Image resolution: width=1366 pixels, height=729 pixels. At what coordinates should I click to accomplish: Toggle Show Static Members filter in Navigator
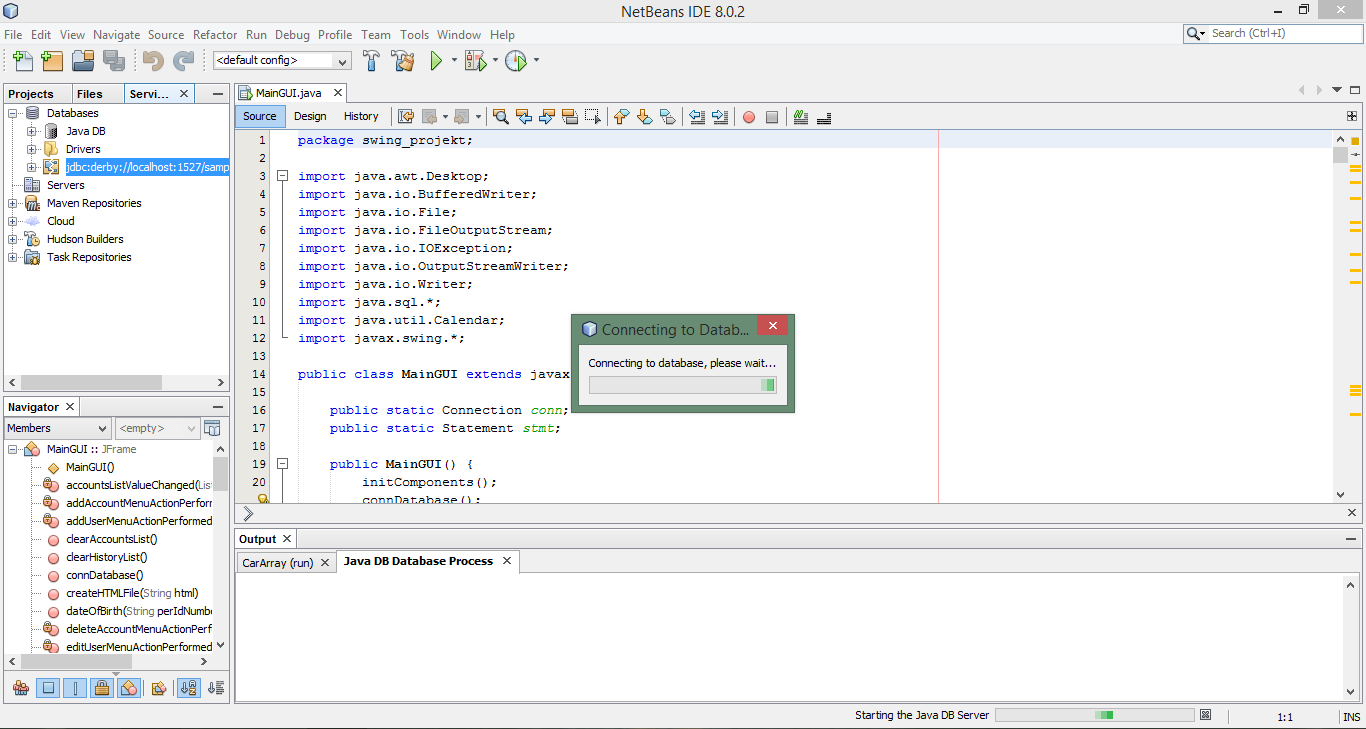pyautogui.click(x=75, y=688)
